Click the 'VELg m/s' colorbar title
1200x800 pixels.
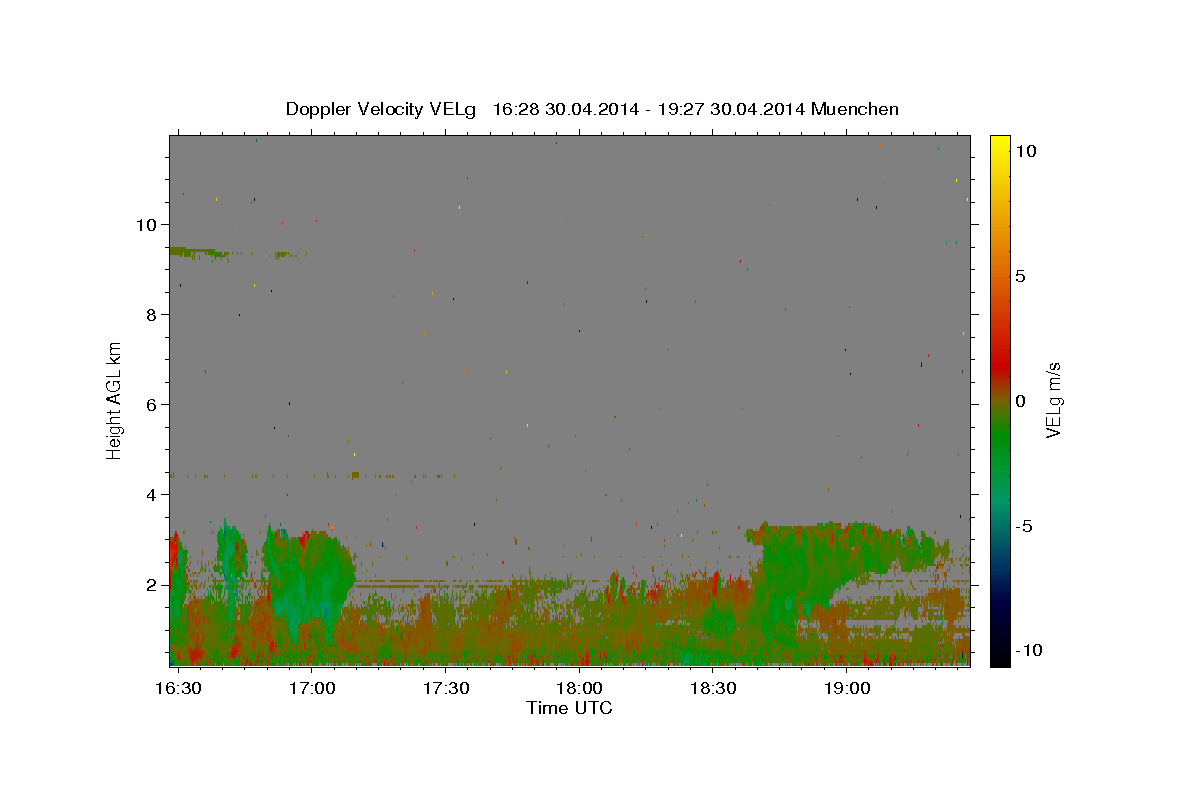click(1053, 401)
